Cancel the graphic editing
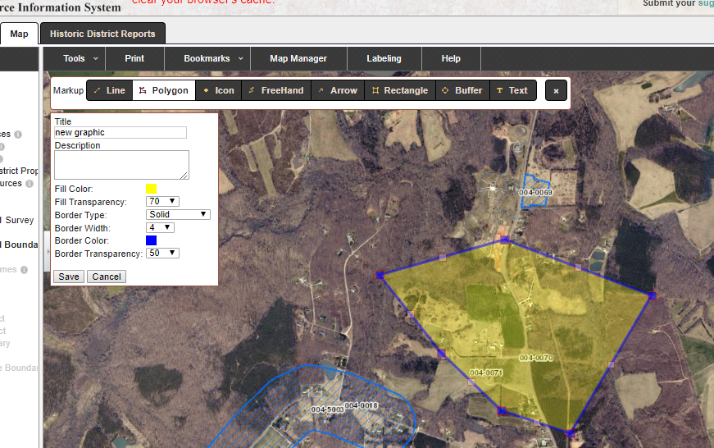714x448 pixels. [107, 277]
